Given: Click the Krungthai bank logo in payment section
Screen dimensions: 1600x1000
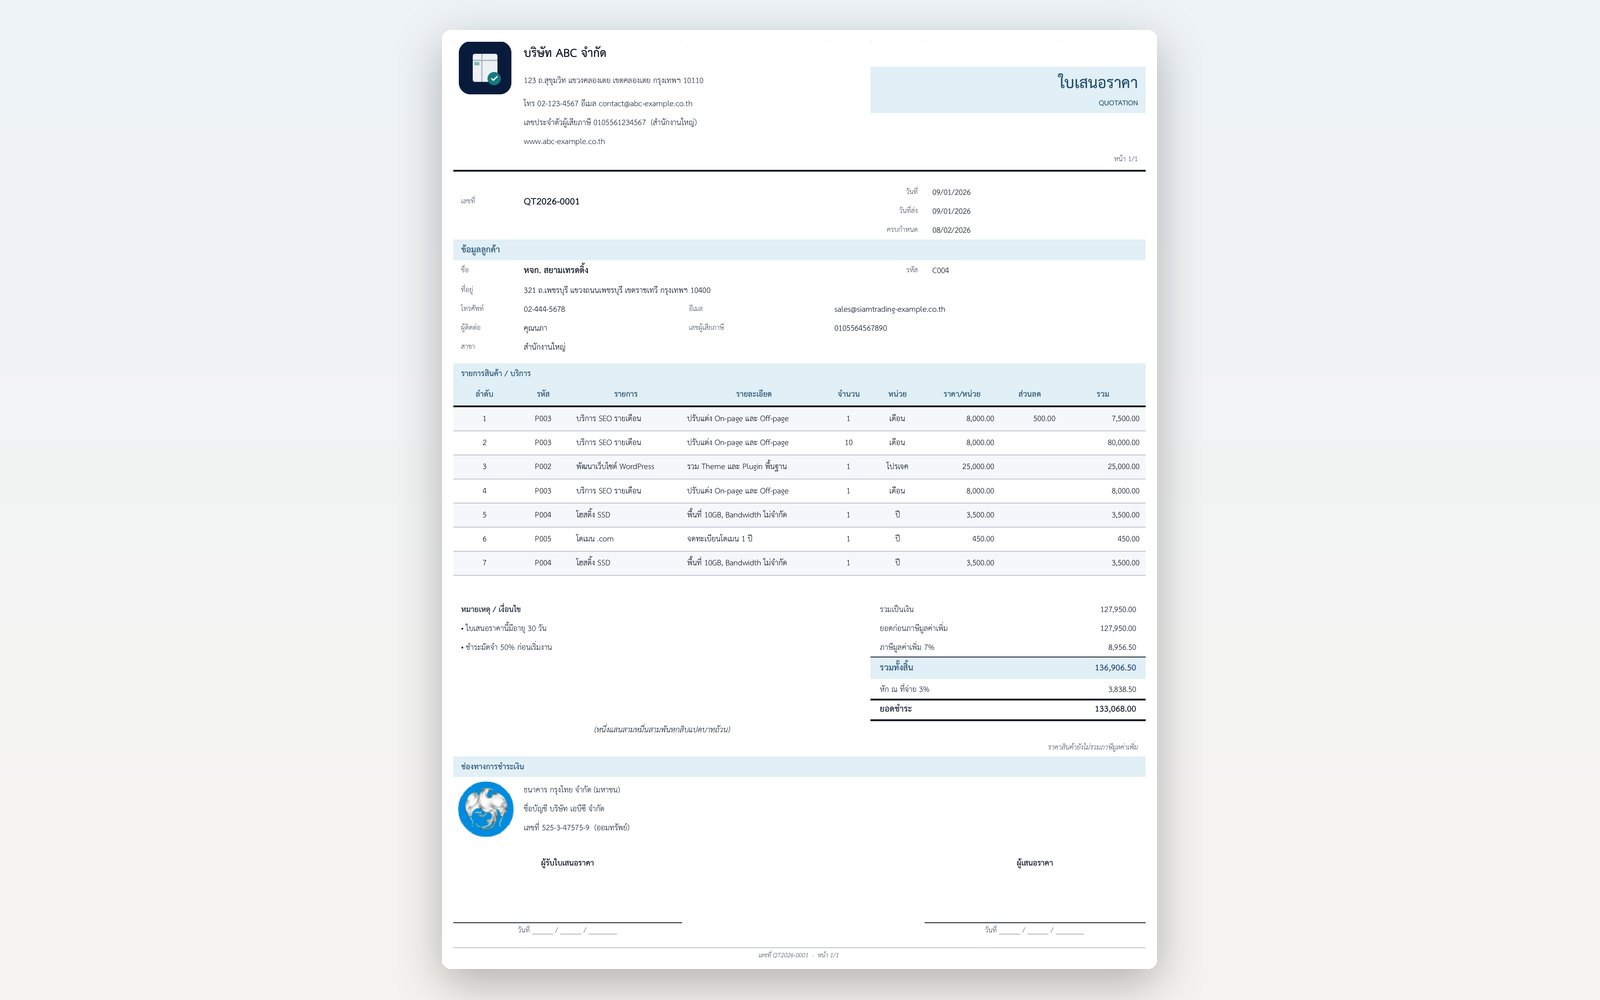Looking at the screenshot, I should [x=486, y=809].
